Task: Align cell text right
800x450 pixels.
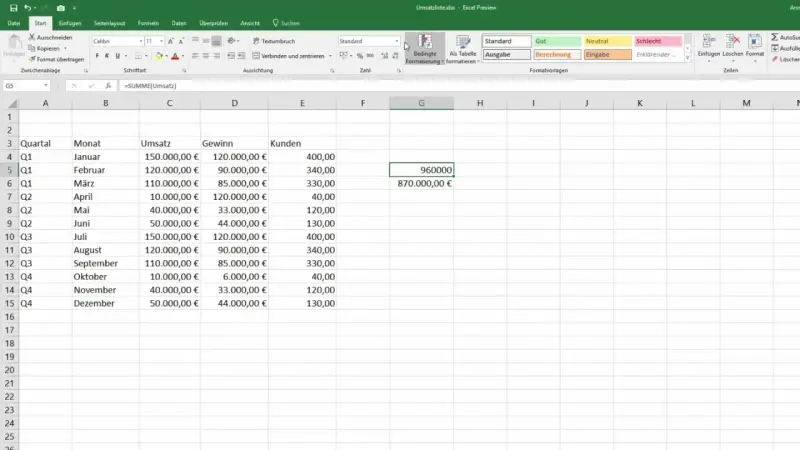Action: click(x=217, y=56)
